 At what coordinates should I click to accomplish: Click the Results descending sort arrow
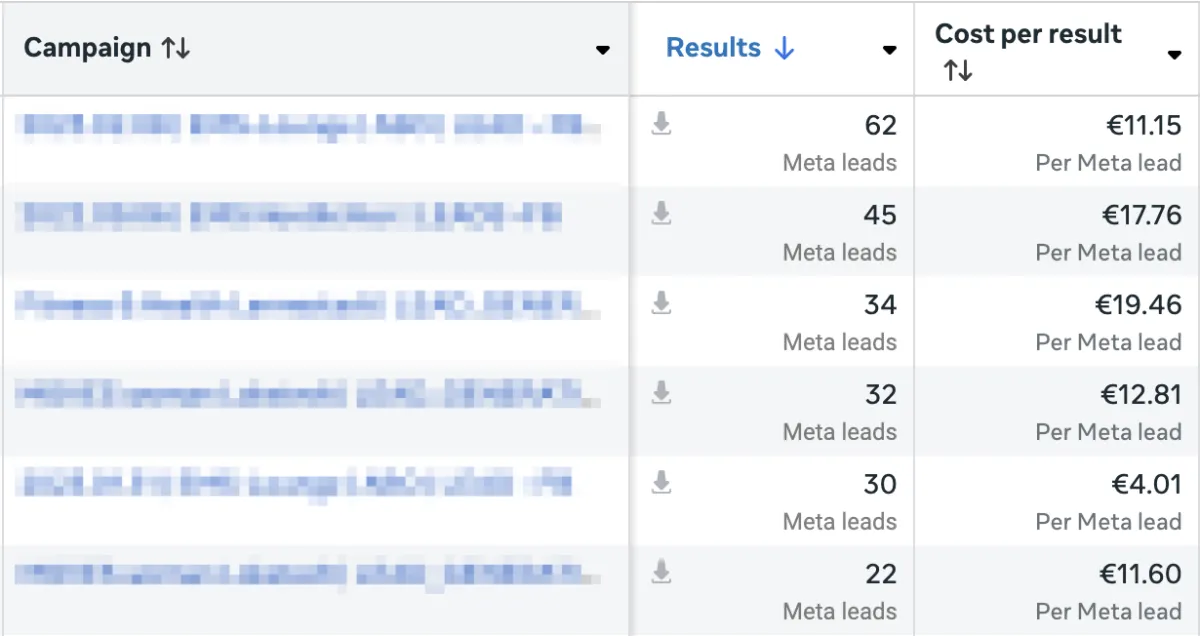click(784, 48)
